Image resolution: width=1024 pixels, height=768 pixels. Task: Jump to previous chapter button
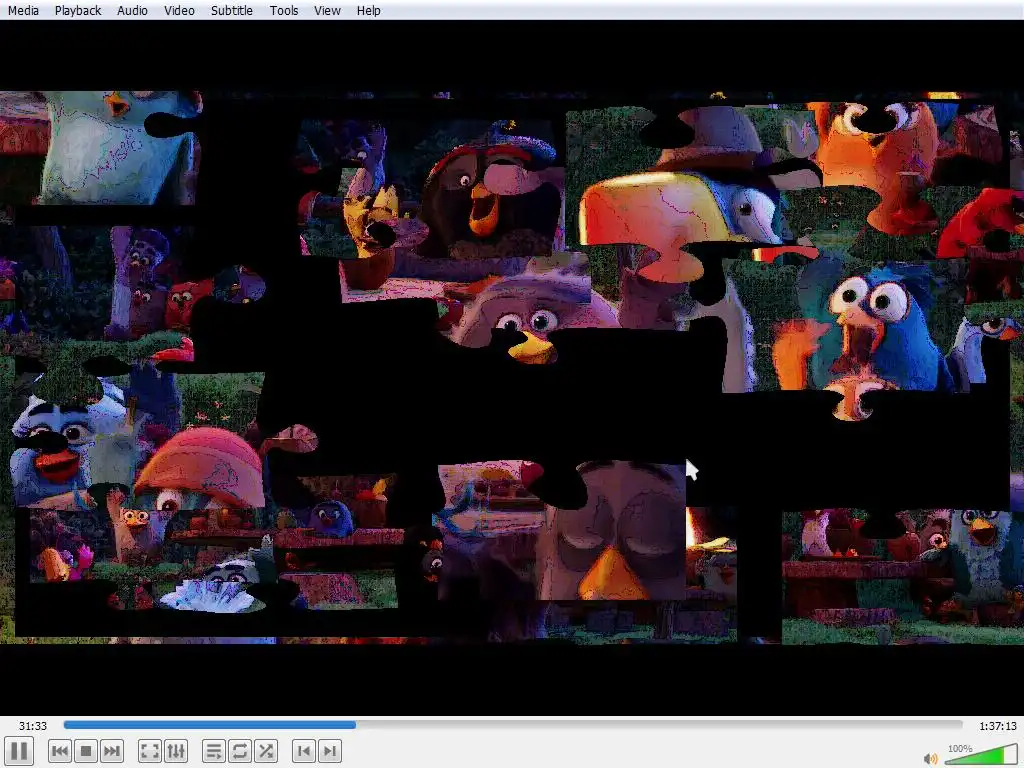click(x=304, y=751)
